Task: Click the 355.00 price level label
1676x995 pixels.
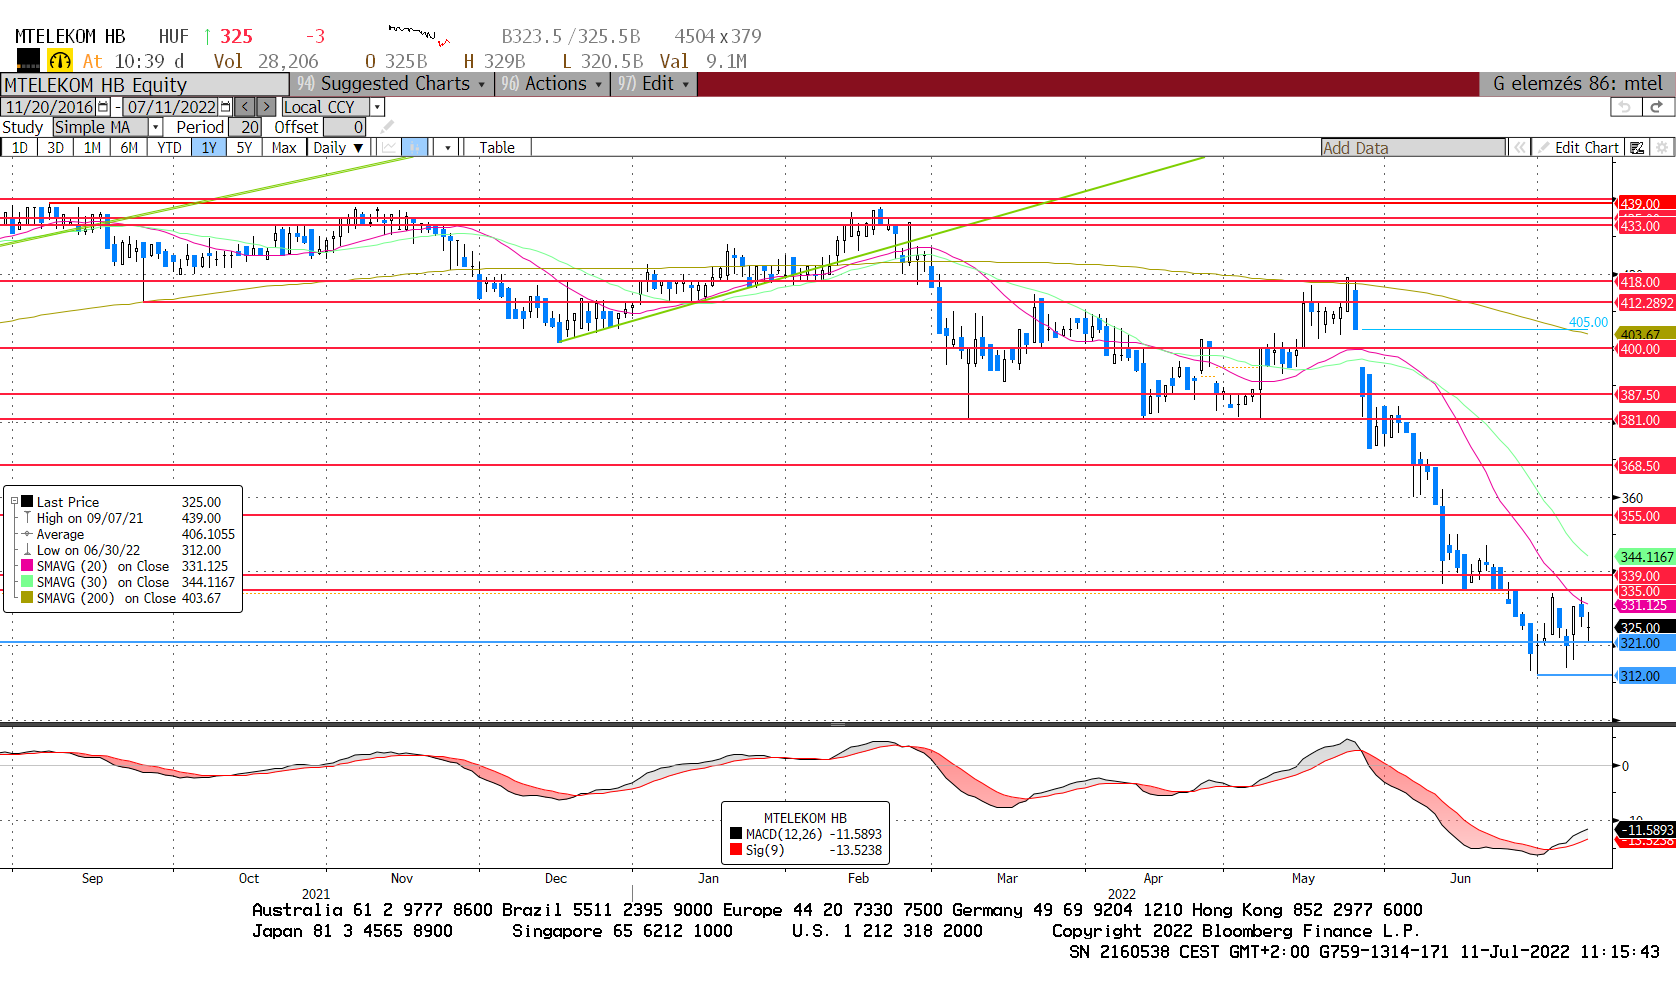Action: click(1645, 516)
